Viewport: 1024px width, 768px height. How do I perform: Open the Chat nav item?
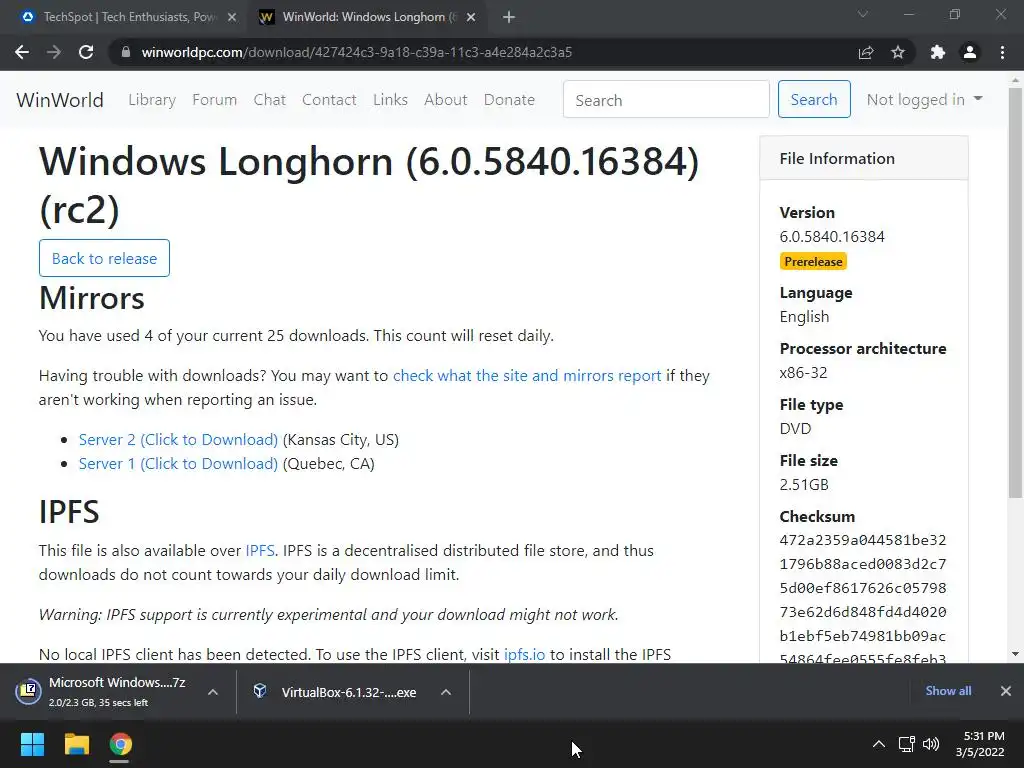(x=270, y=100)
